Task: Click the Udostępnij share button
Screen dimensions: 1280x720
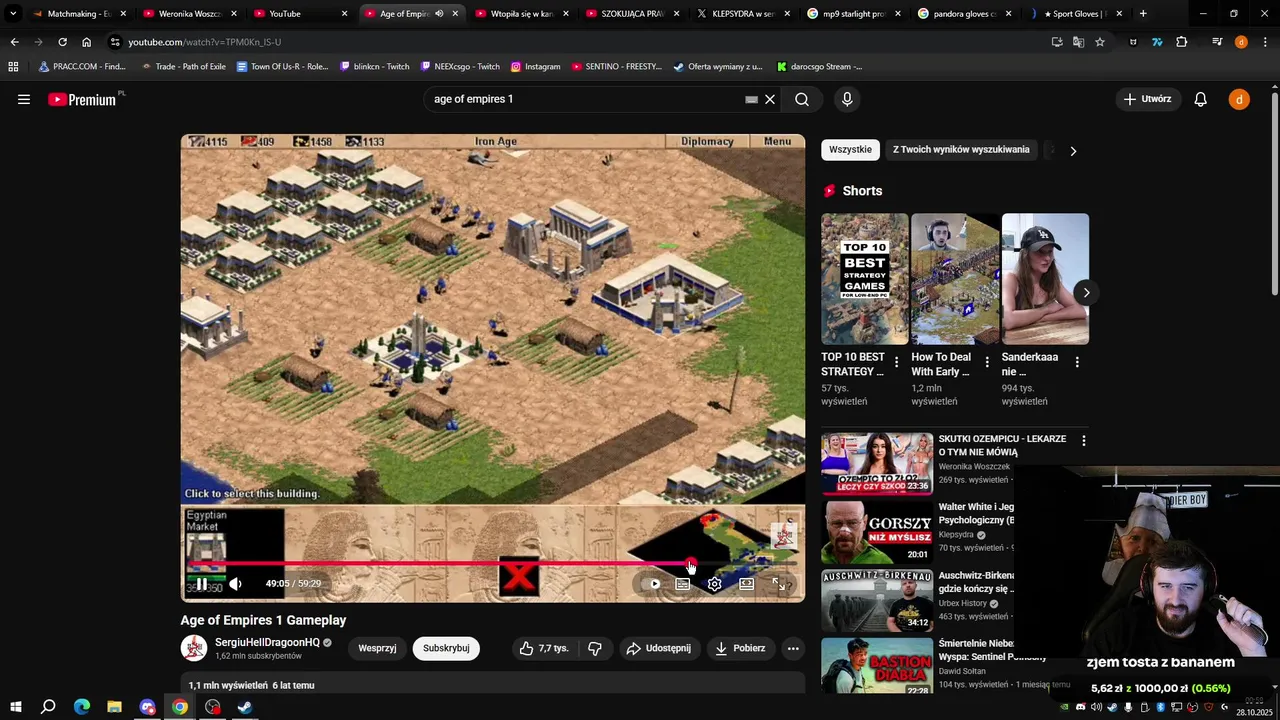Action: (x=658, y=648)
